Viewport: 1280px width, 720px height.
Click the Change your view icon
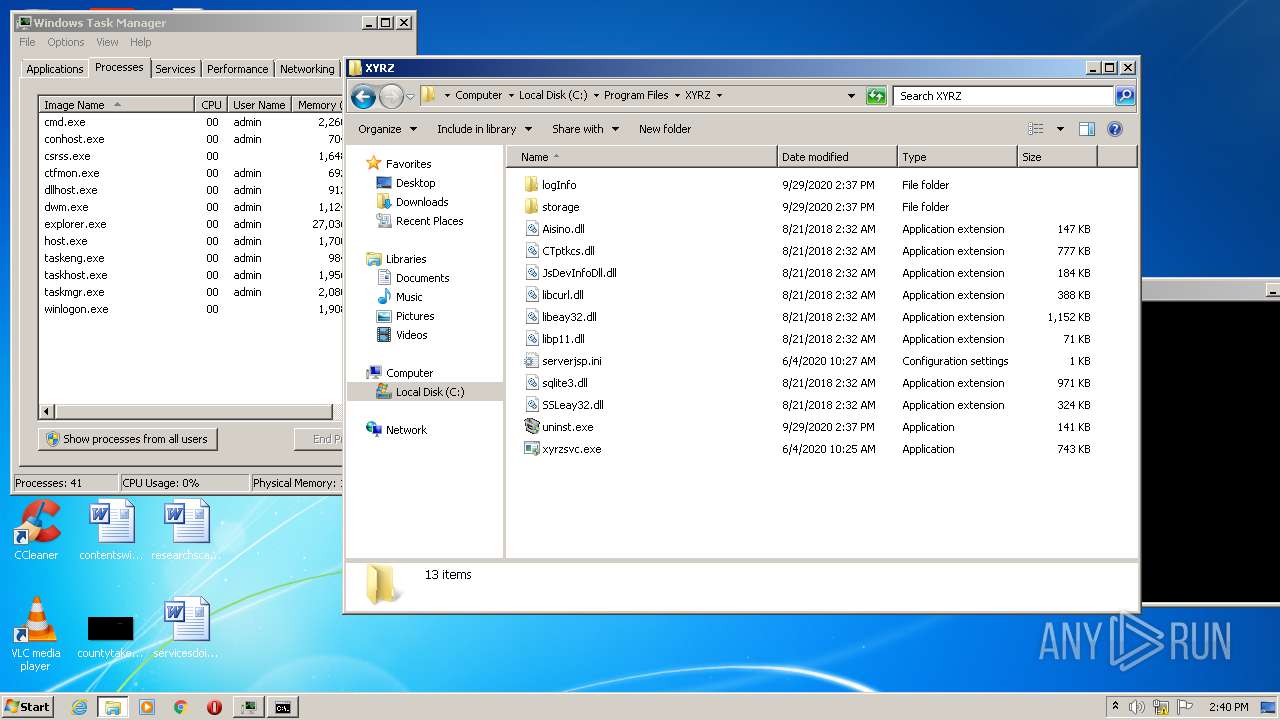tap(1036, 129)
